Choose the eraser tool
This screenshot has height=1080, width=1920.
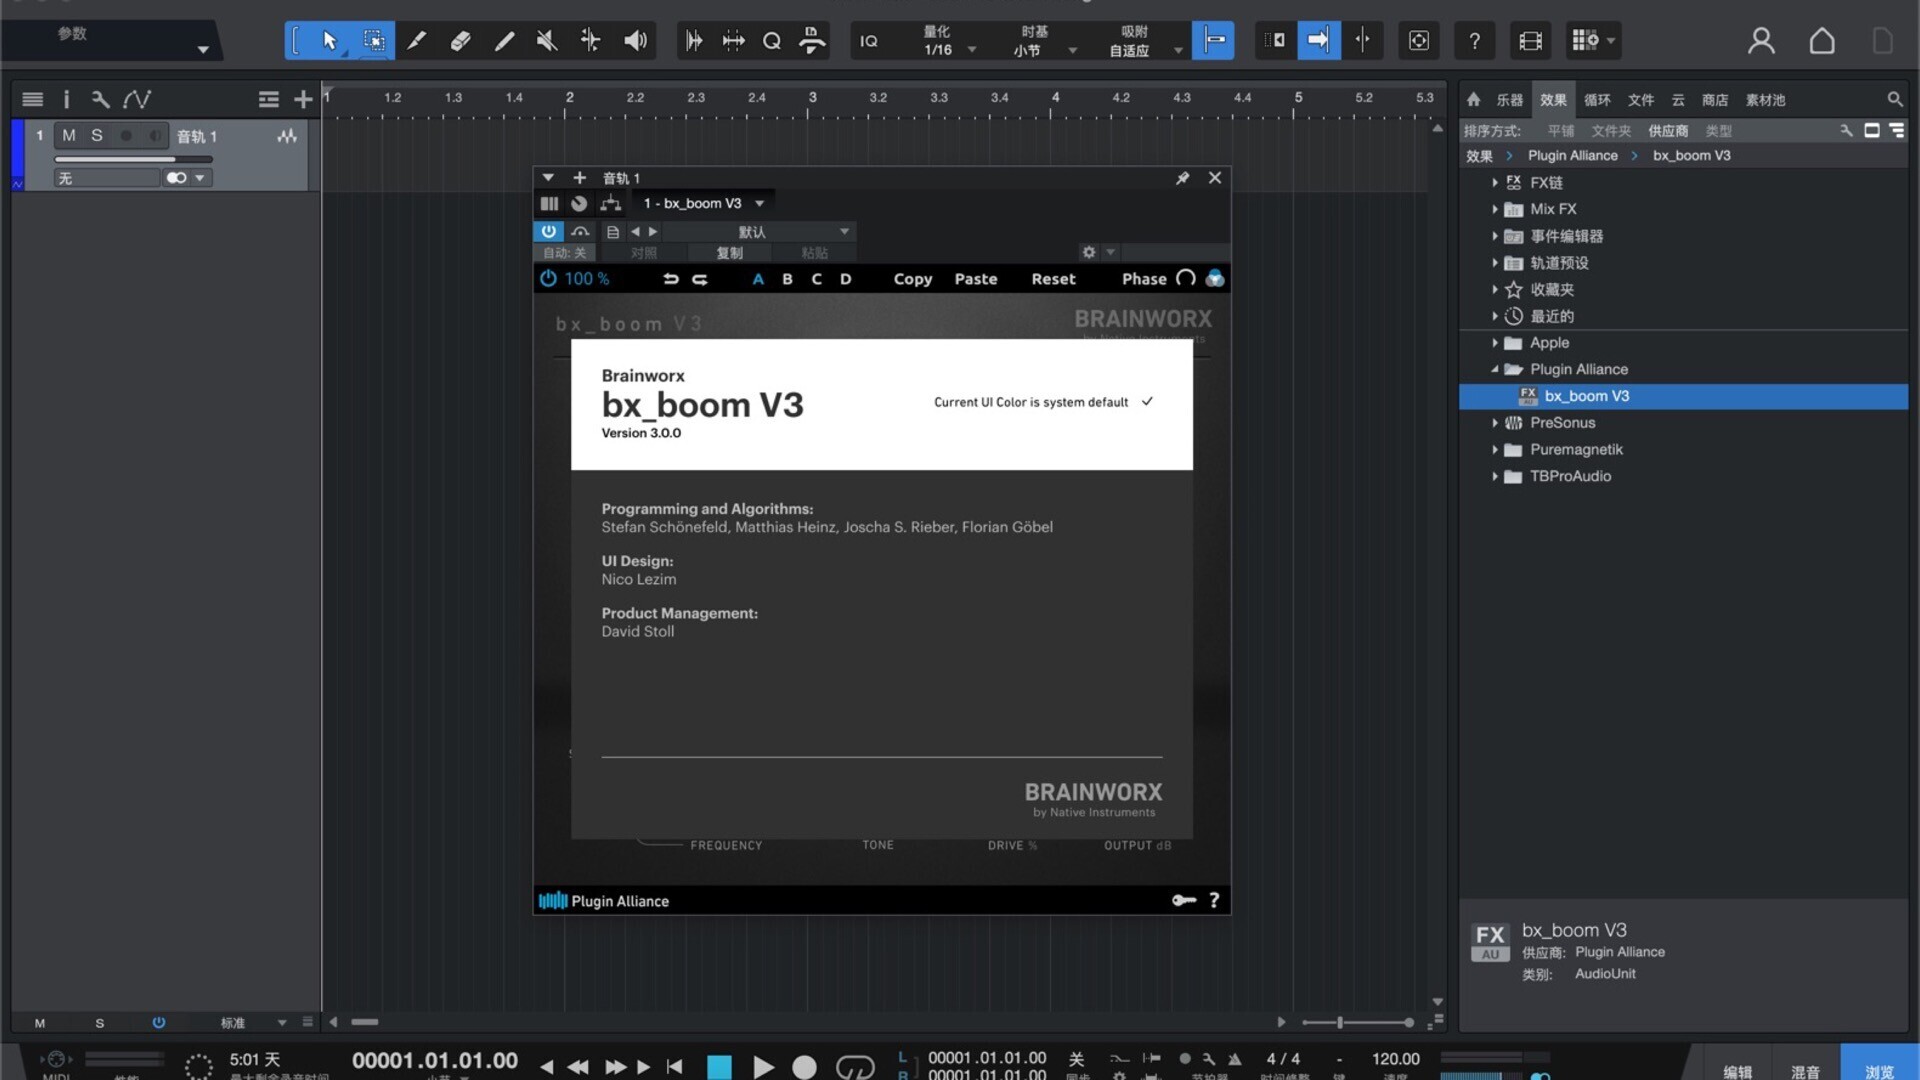(460, 41)
